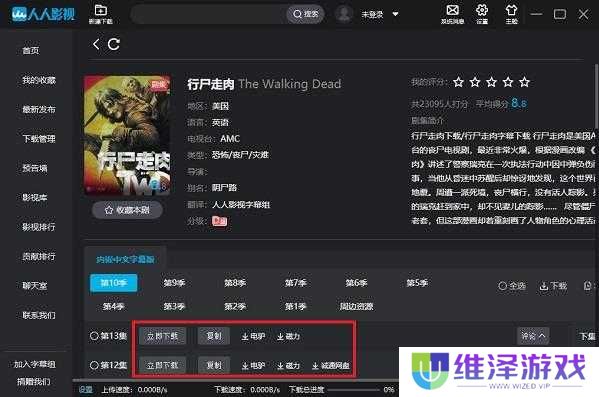The image size is (599, 397).
Task: Open the 未登录 account dropdown arrow
Action: point(395,14)
